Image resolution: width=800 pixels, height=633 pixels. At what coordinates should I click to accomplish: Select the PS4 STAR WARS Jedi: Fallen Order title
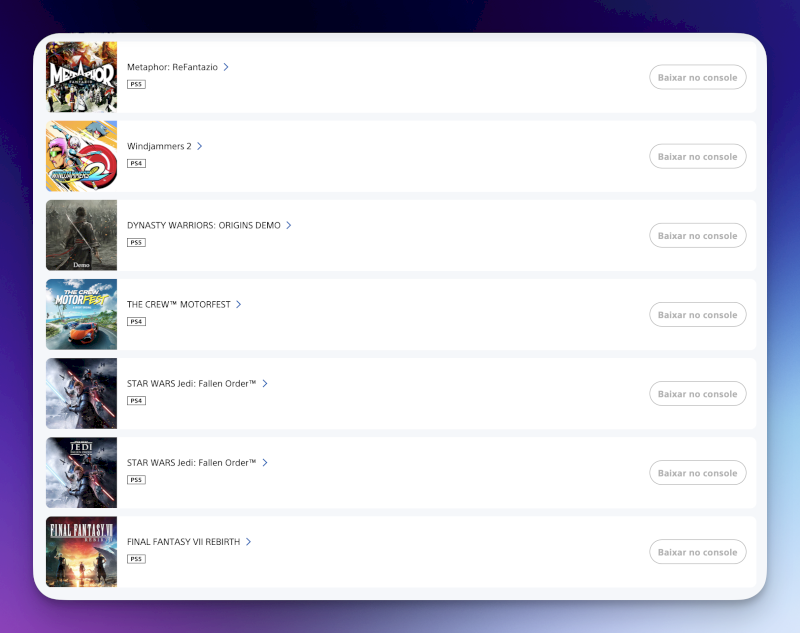click(x=191, y=383)
